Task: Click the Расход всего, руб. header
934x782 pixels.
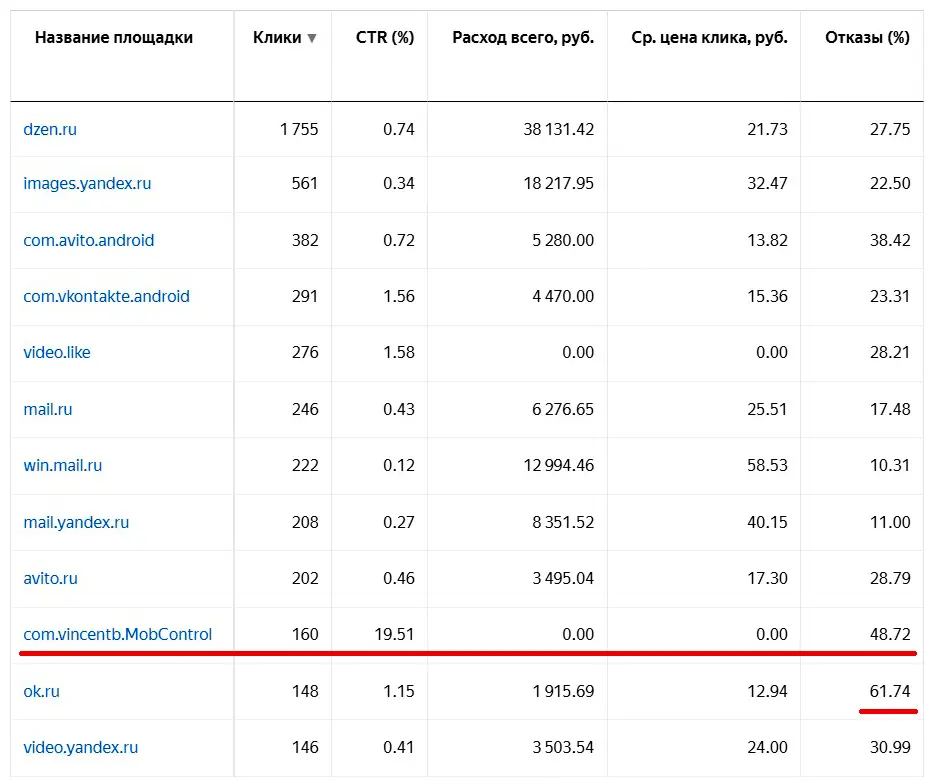Action: coord(523,38)
